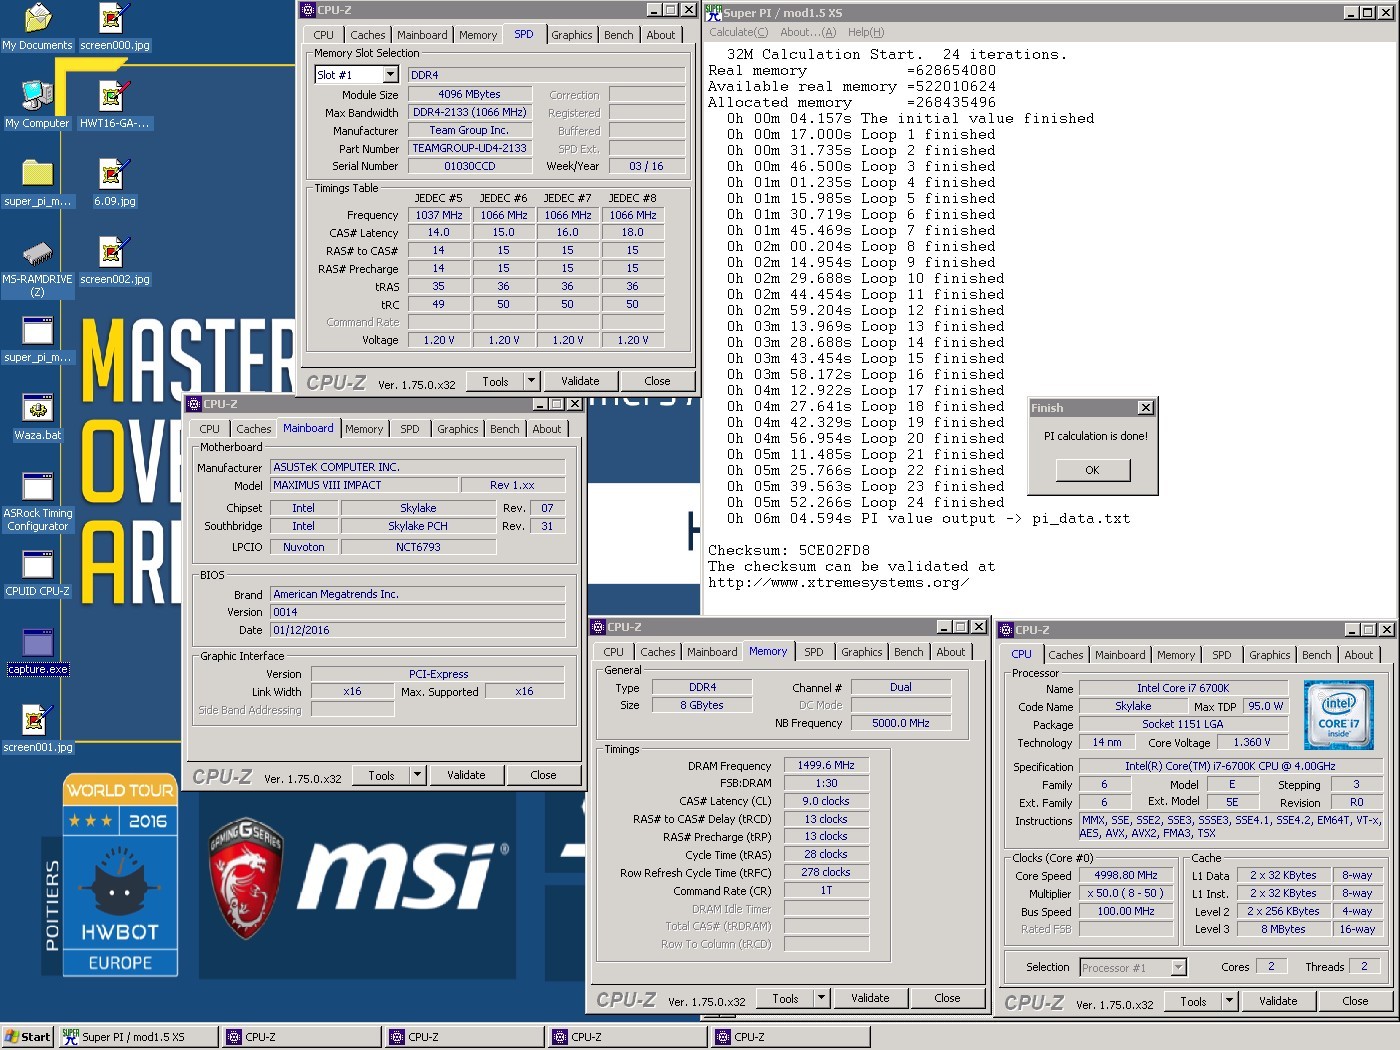Click the NB Frequency 5000.0 MHz field
Screen dimensions: 1400x1050
[x=900, y=723]
